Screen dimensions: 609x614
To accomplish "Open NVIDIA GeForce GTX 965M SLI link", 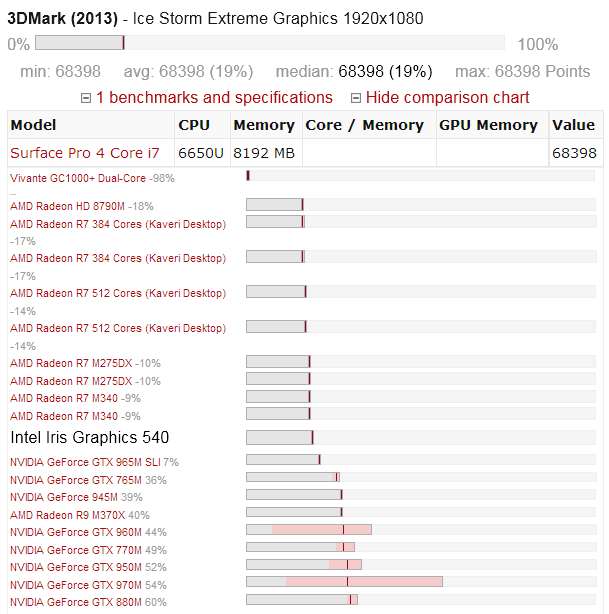I will point(85,462).
